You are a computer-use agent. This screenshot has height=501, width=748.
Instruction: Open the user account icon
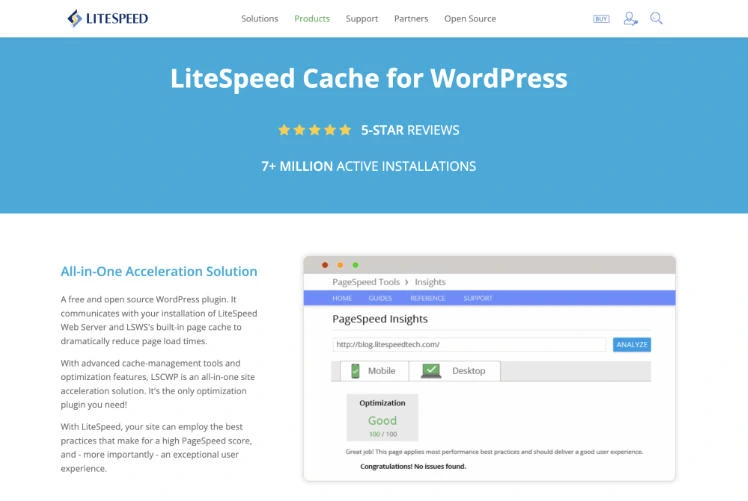(x=630, y=19)
